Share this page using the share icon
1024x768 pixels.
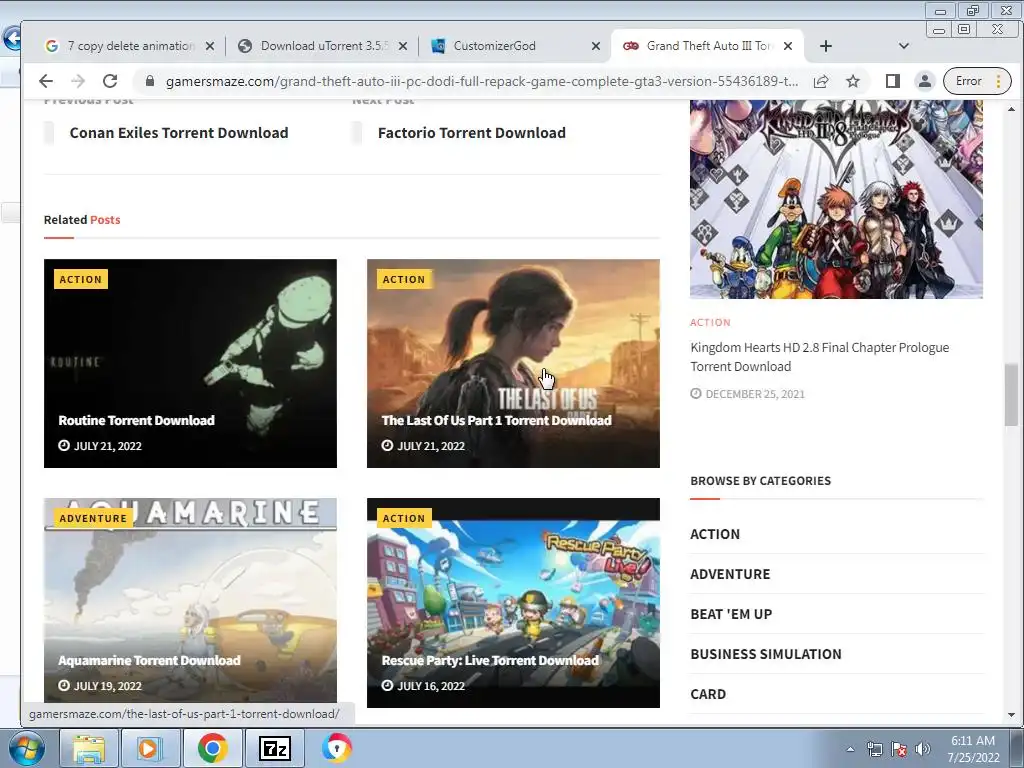821,81
